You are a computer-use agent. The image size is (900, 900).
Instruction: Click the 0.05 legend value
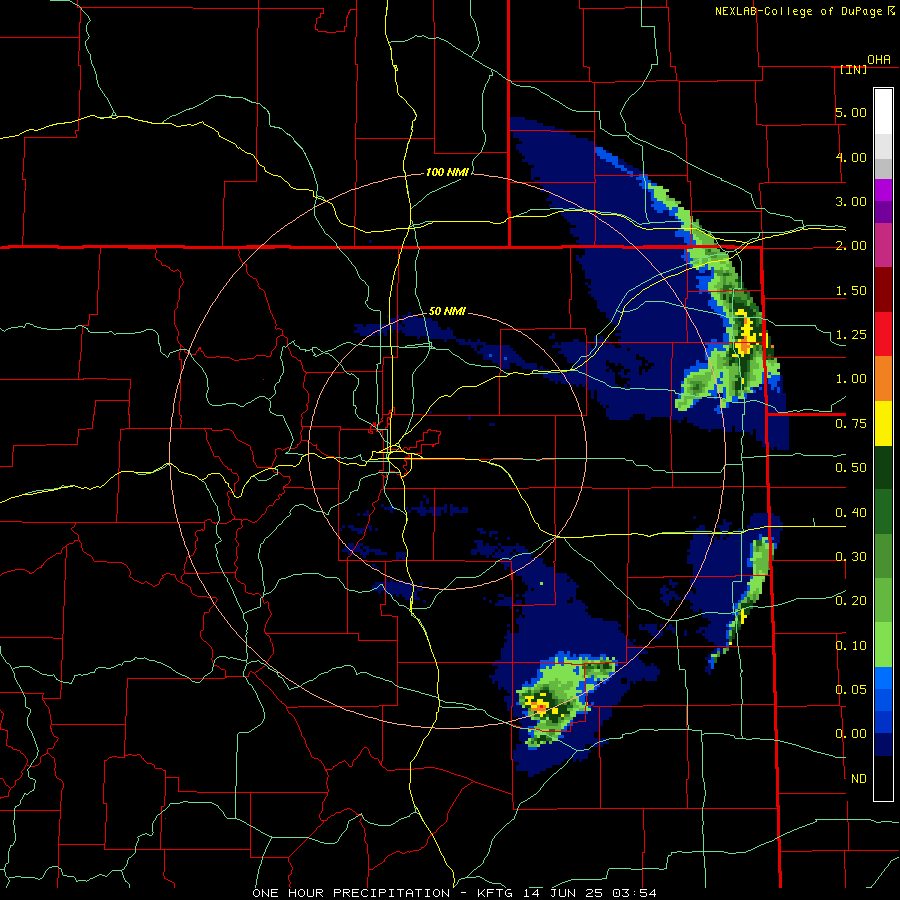[851, 689]
